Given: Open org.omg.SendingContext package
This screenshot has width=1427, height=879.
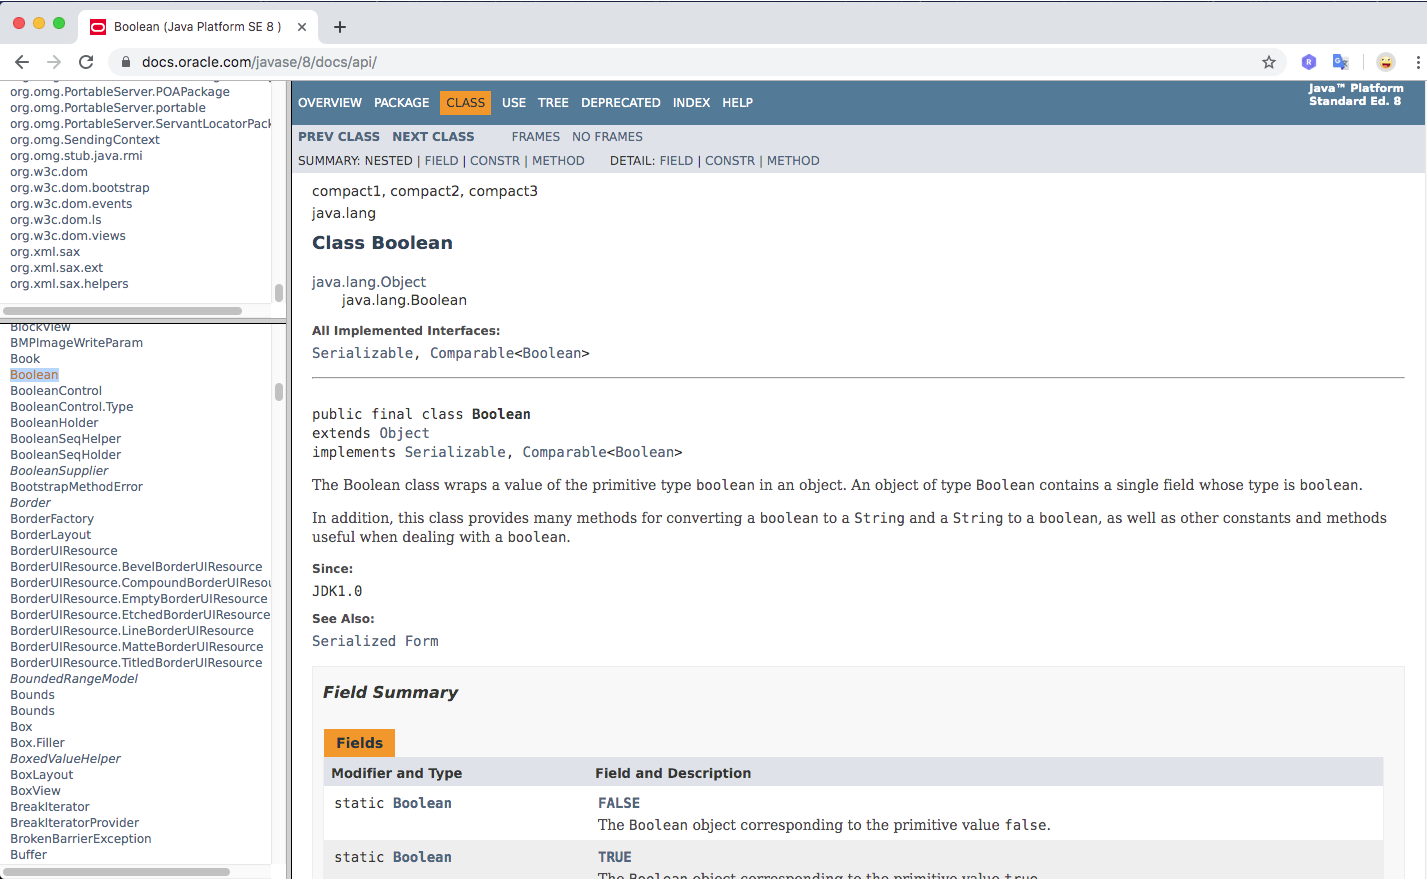Looking at the screenshot, I should point(85,140).
